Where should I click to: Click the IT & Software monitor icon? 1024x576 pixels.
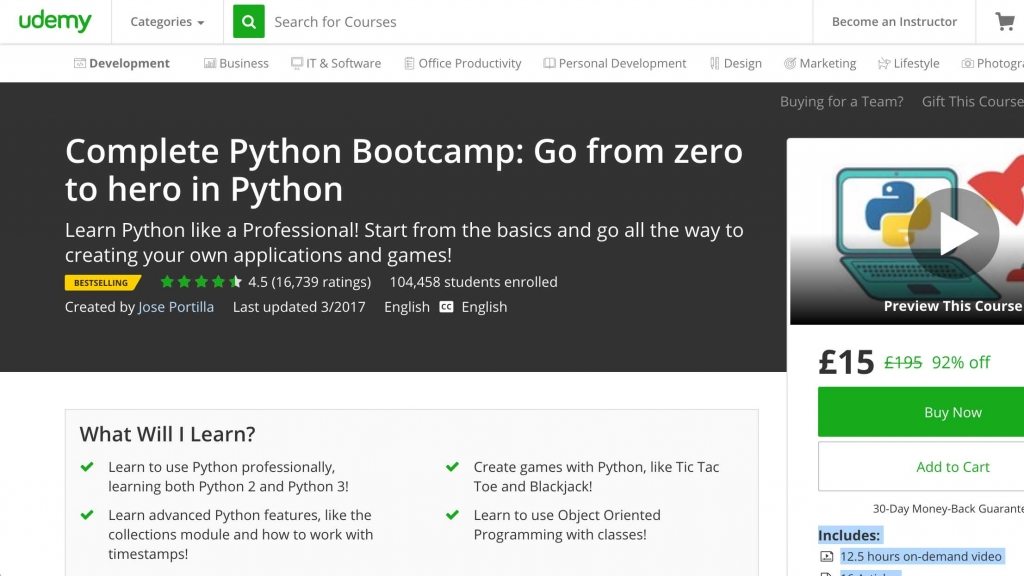point(297,63)
